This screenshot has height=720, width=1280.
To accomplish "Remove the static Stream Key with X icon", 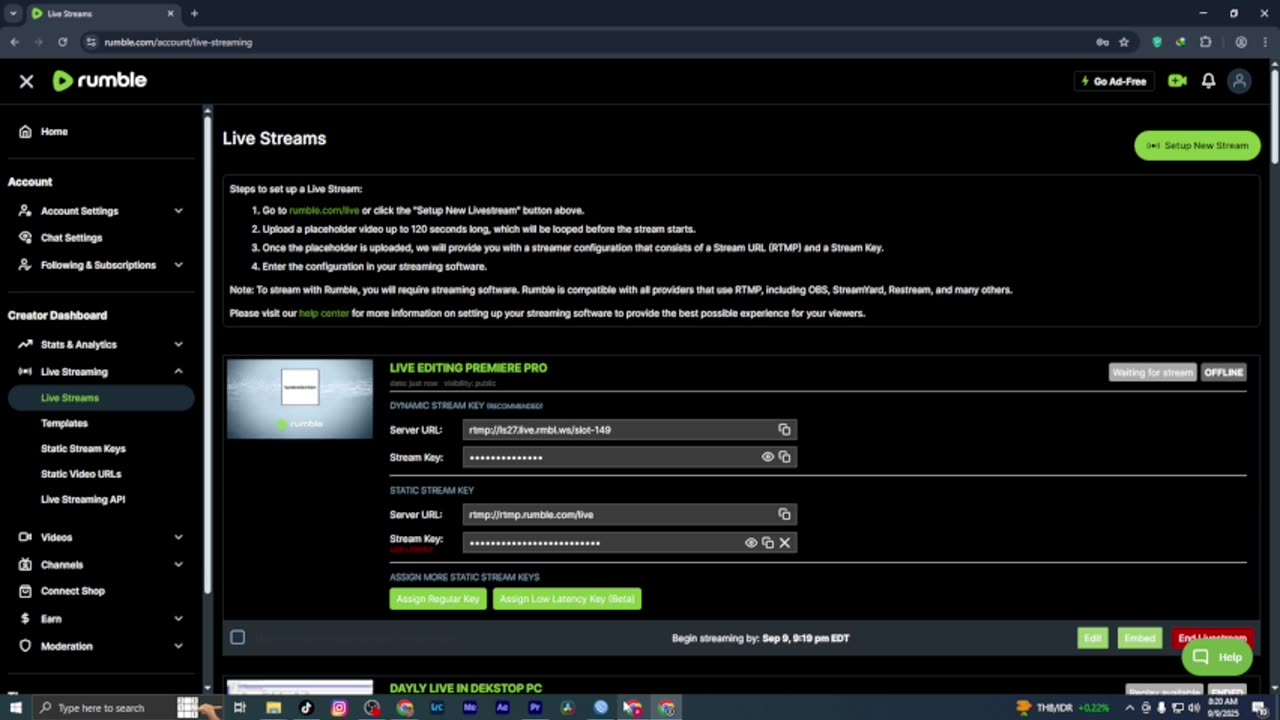I will (784, 542).
